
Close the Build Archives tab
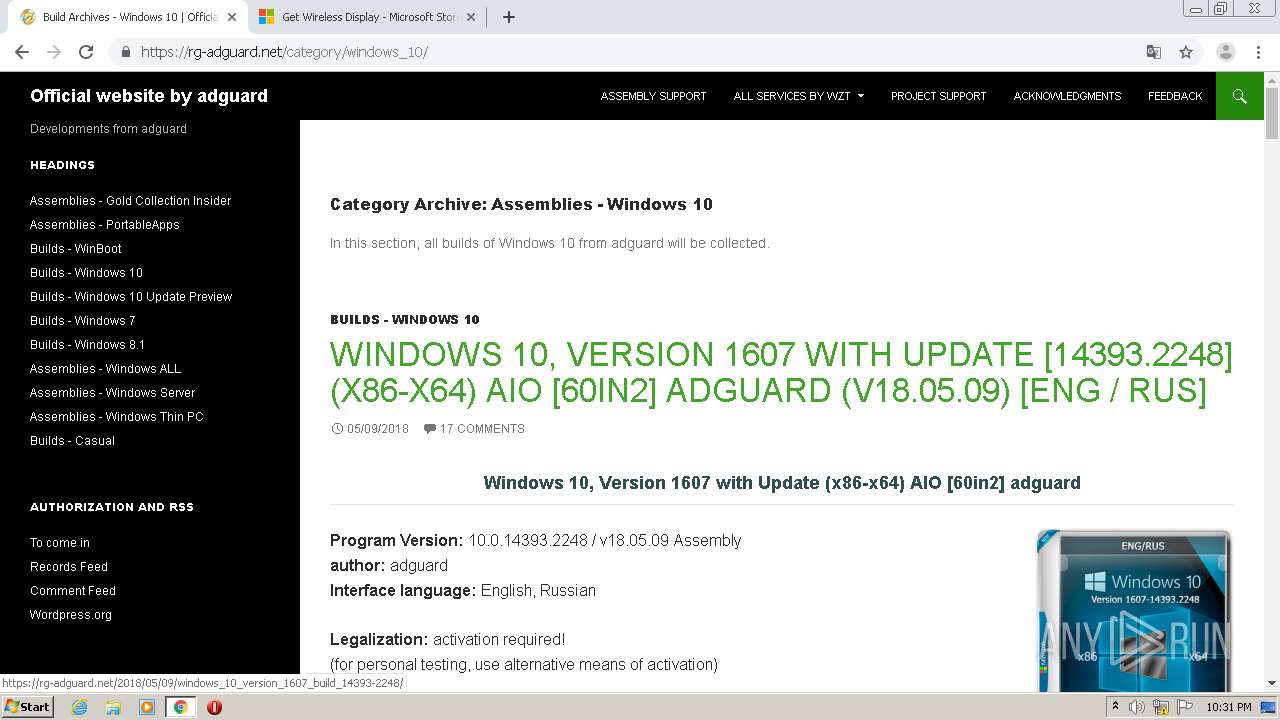[231, 17]
